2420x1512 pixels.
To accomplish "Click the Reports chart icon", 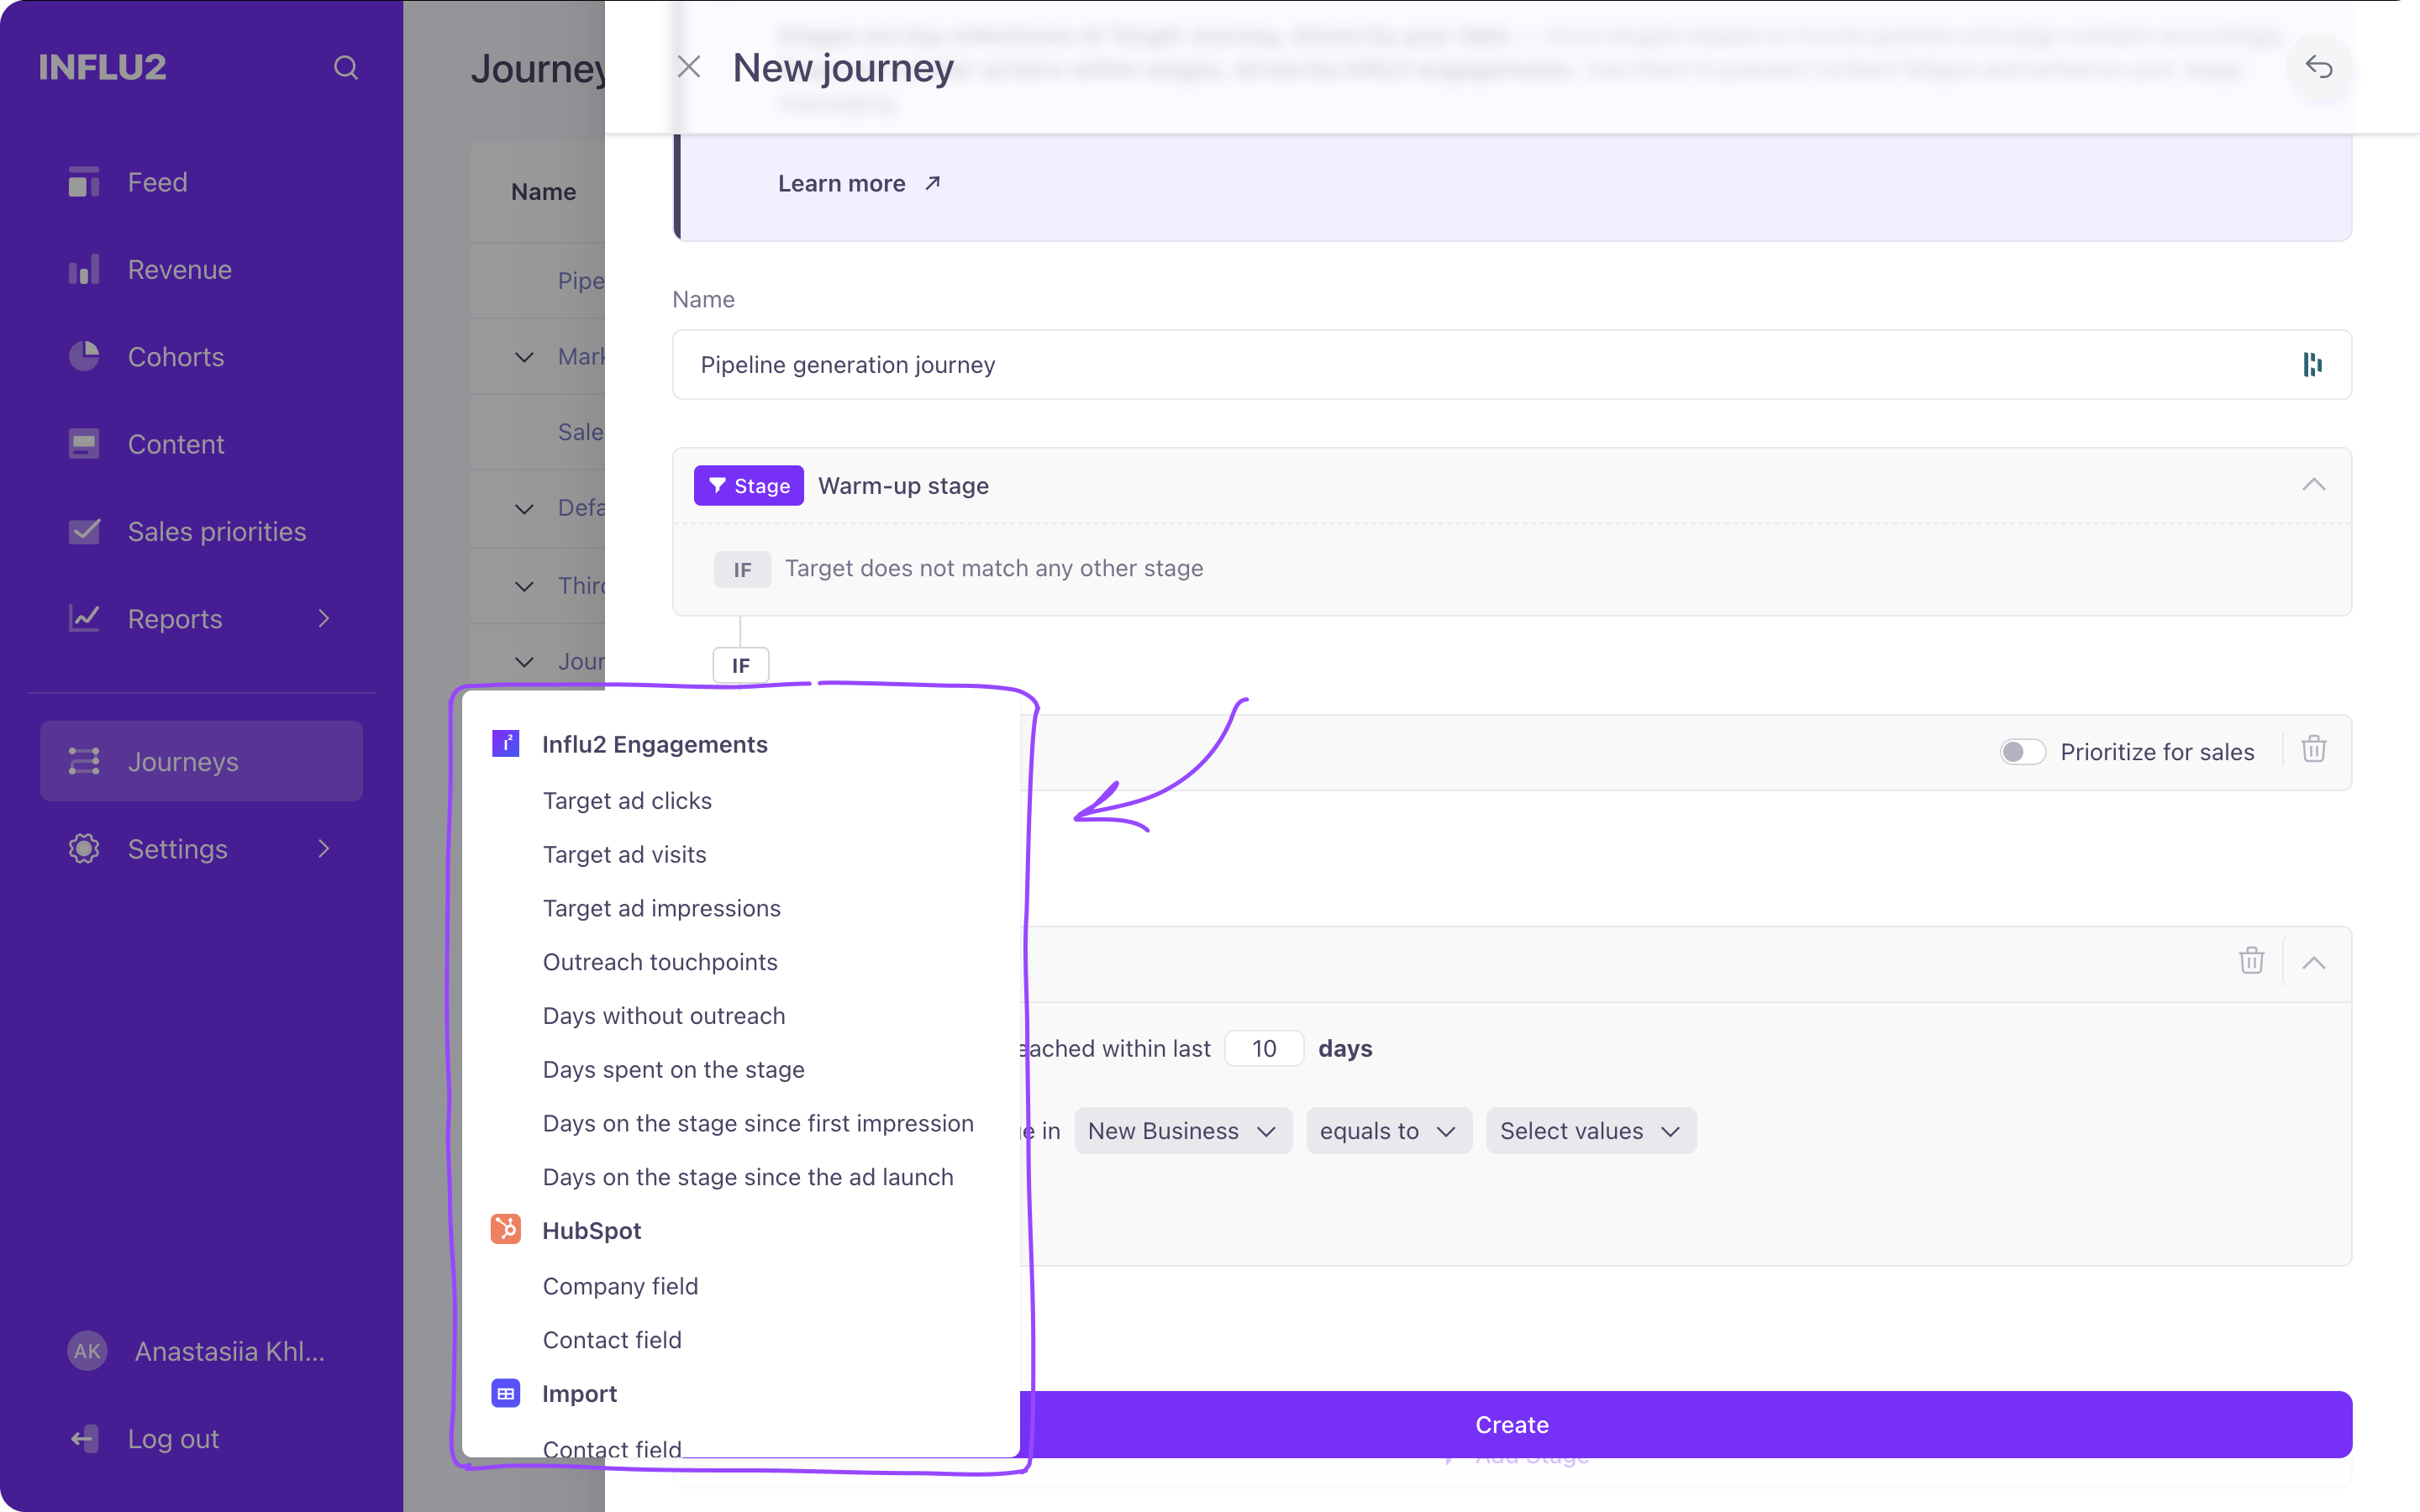I will coord(84,618).
